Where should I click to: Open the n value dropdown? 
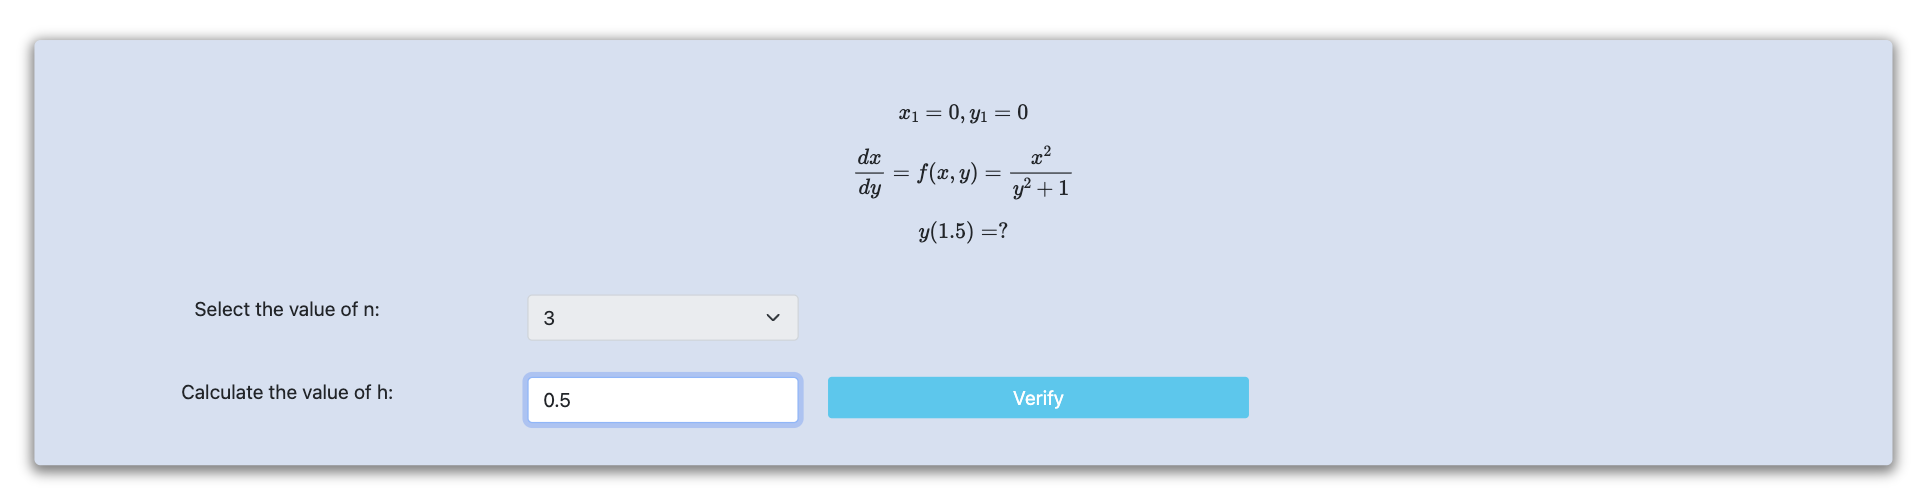click(x=662, y=318)
